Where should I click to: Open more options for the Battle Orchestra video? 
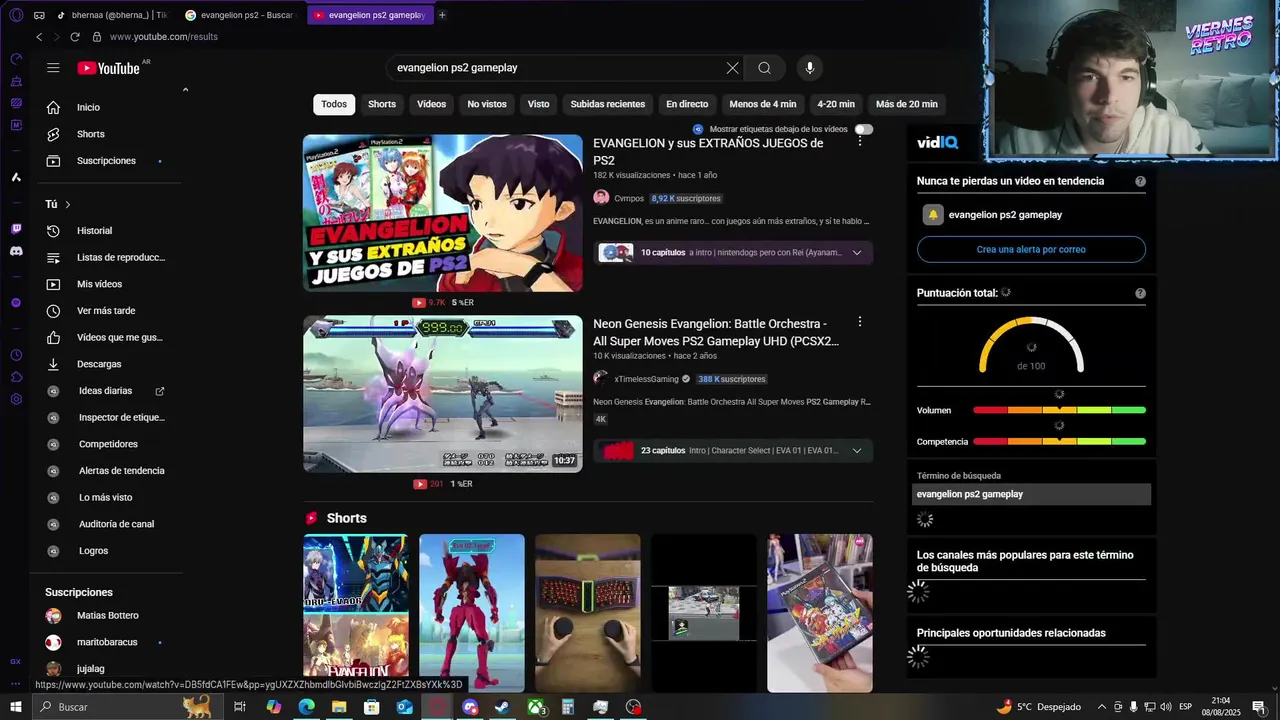coord(859,322)
